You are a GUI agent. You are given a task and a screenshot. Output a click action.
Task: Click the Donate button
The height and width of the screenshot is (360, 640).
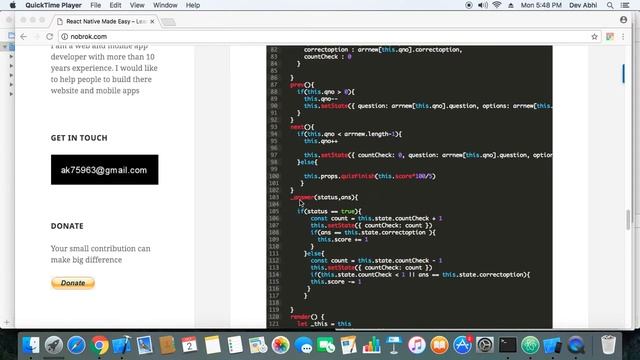[x=73, y=283]
